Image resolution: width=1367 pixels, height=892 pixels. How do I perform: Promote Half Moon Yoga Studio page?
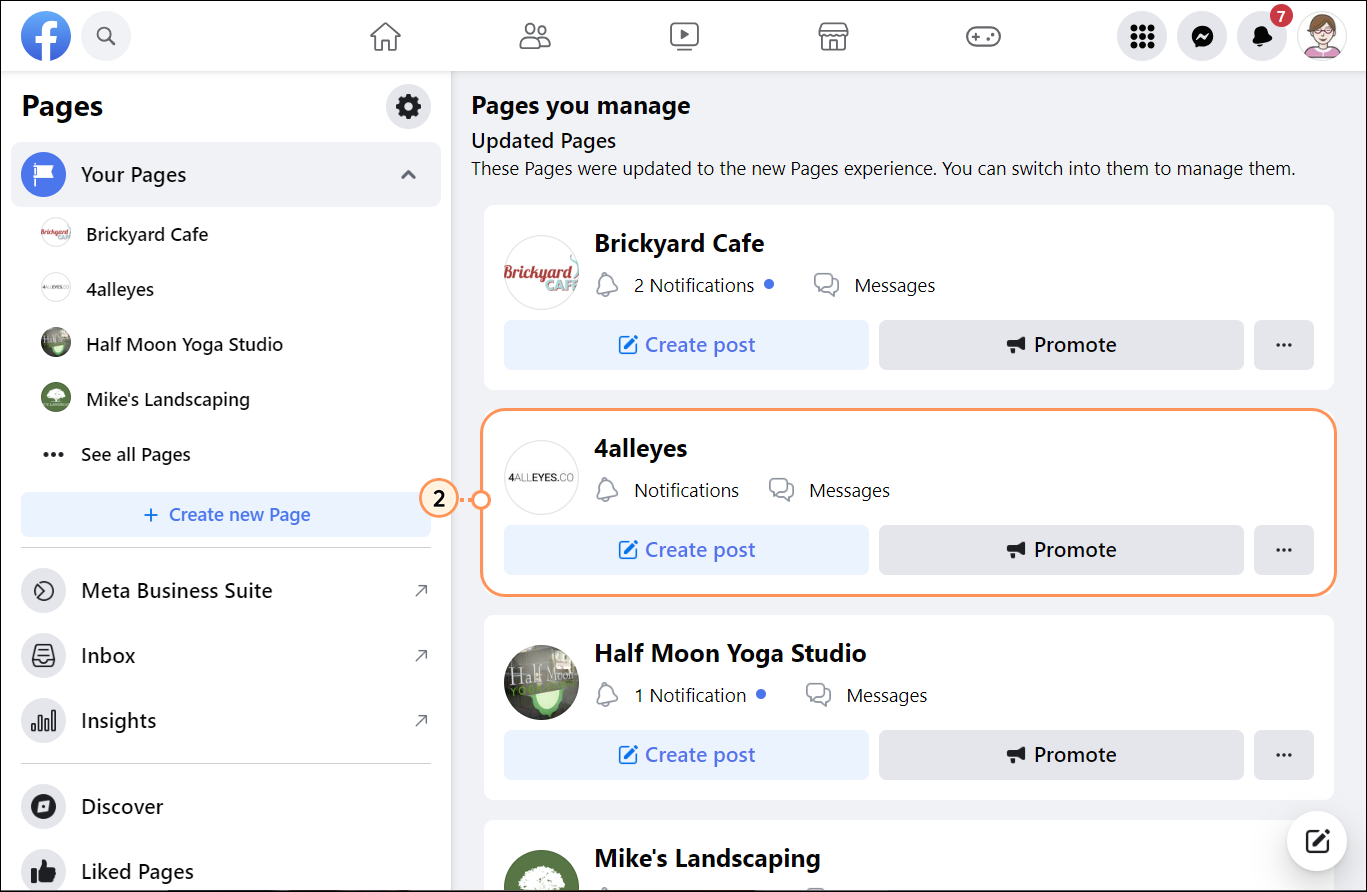click(1061, 755)
